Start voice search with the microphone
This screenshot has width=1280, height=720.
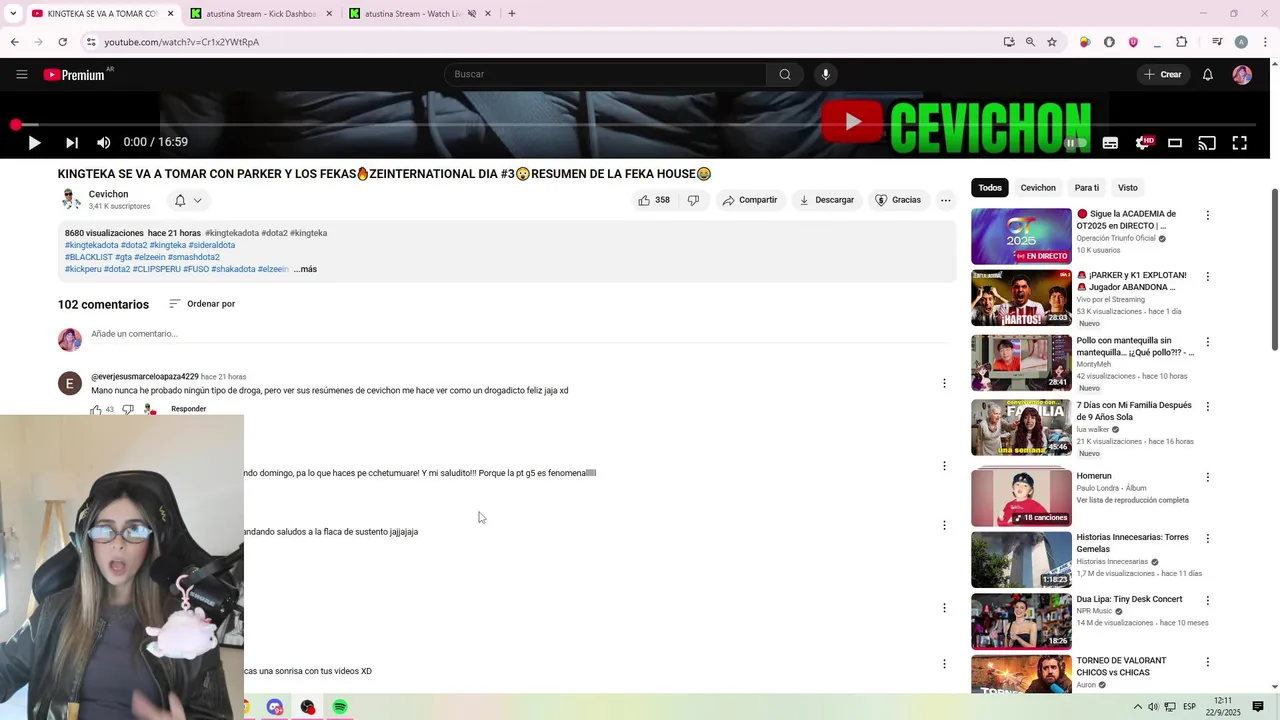pyautogui.click(x=825, y=74)
